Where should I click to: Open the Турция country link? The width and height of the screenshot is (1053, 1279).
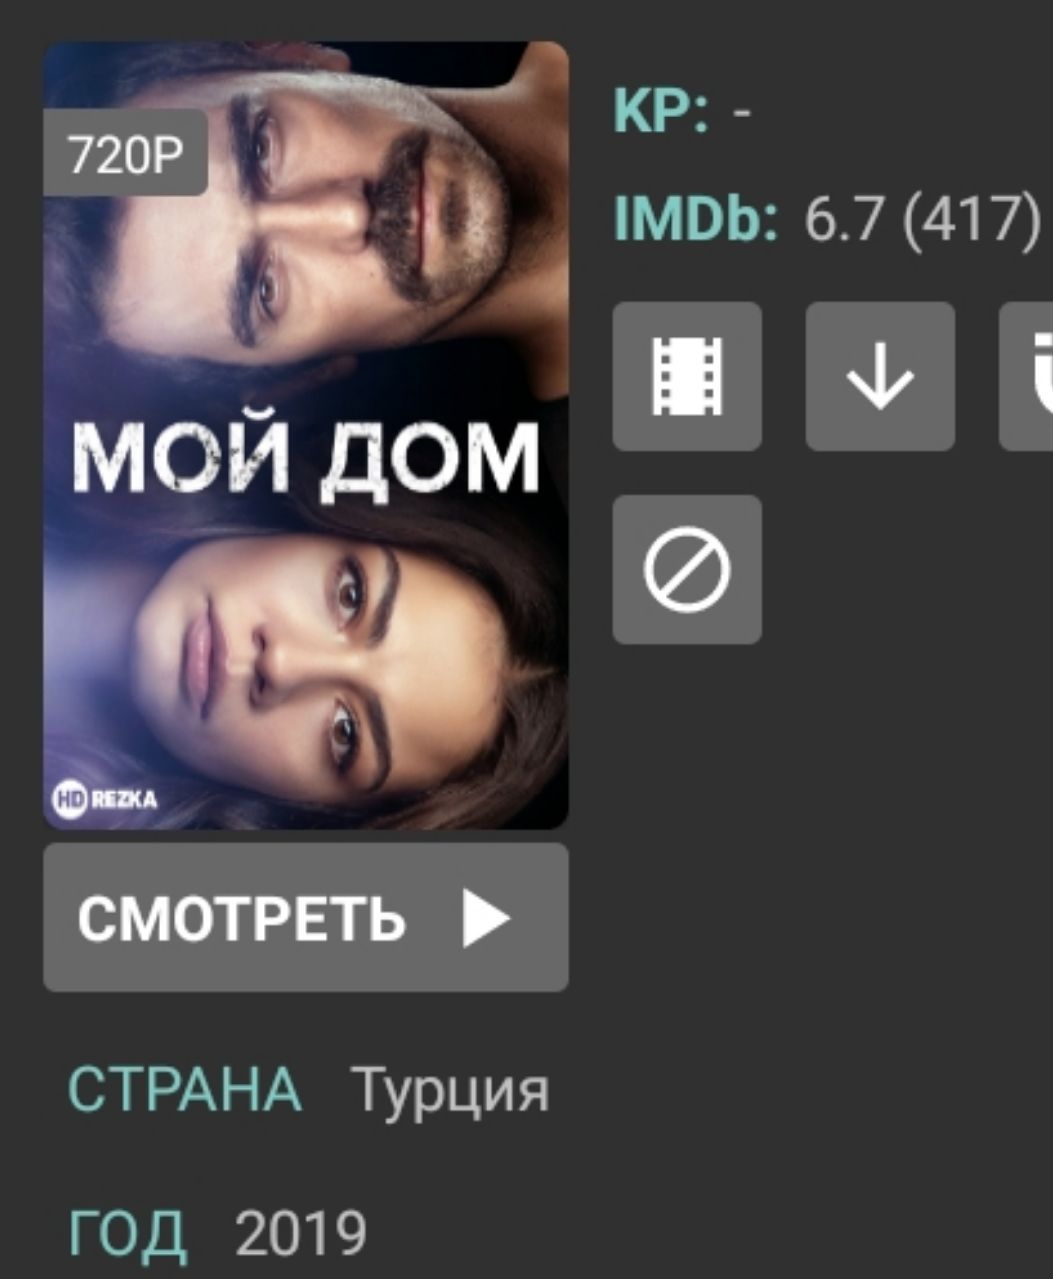(449, 1090)
